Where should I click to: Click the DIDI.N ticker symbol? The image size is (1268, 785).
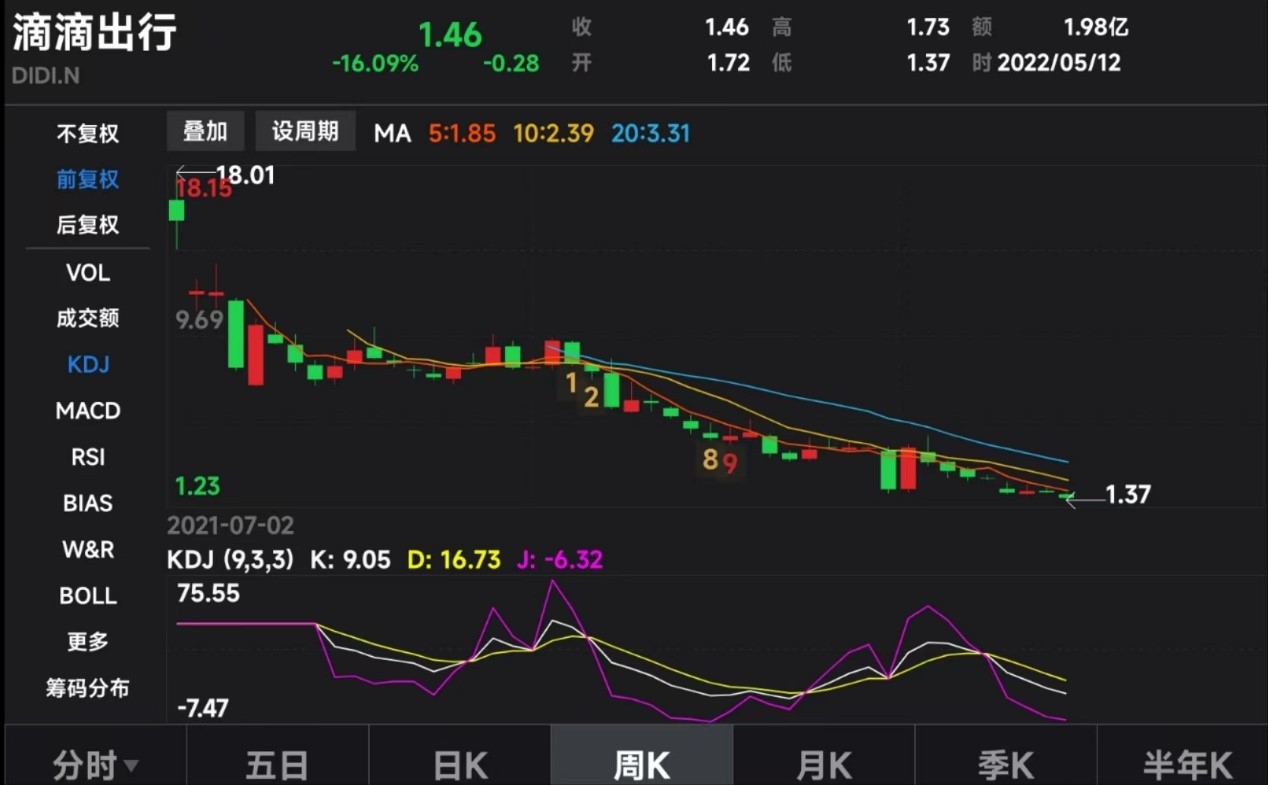coord(46,74)
